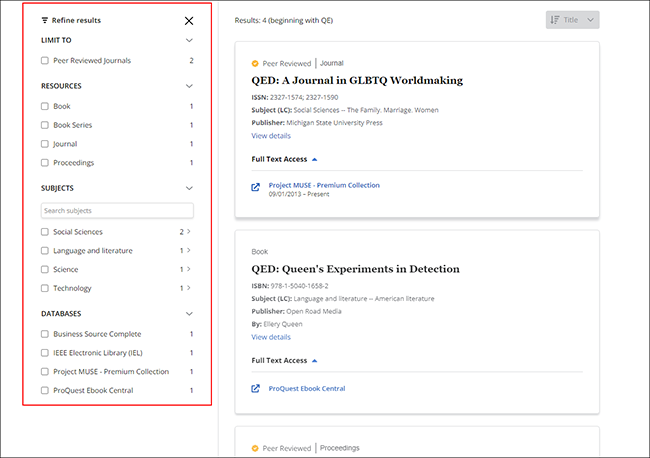Expand Language and literature subcategories arrow
Viewport: 650px width, 458px height.
[x=189, y=250]
